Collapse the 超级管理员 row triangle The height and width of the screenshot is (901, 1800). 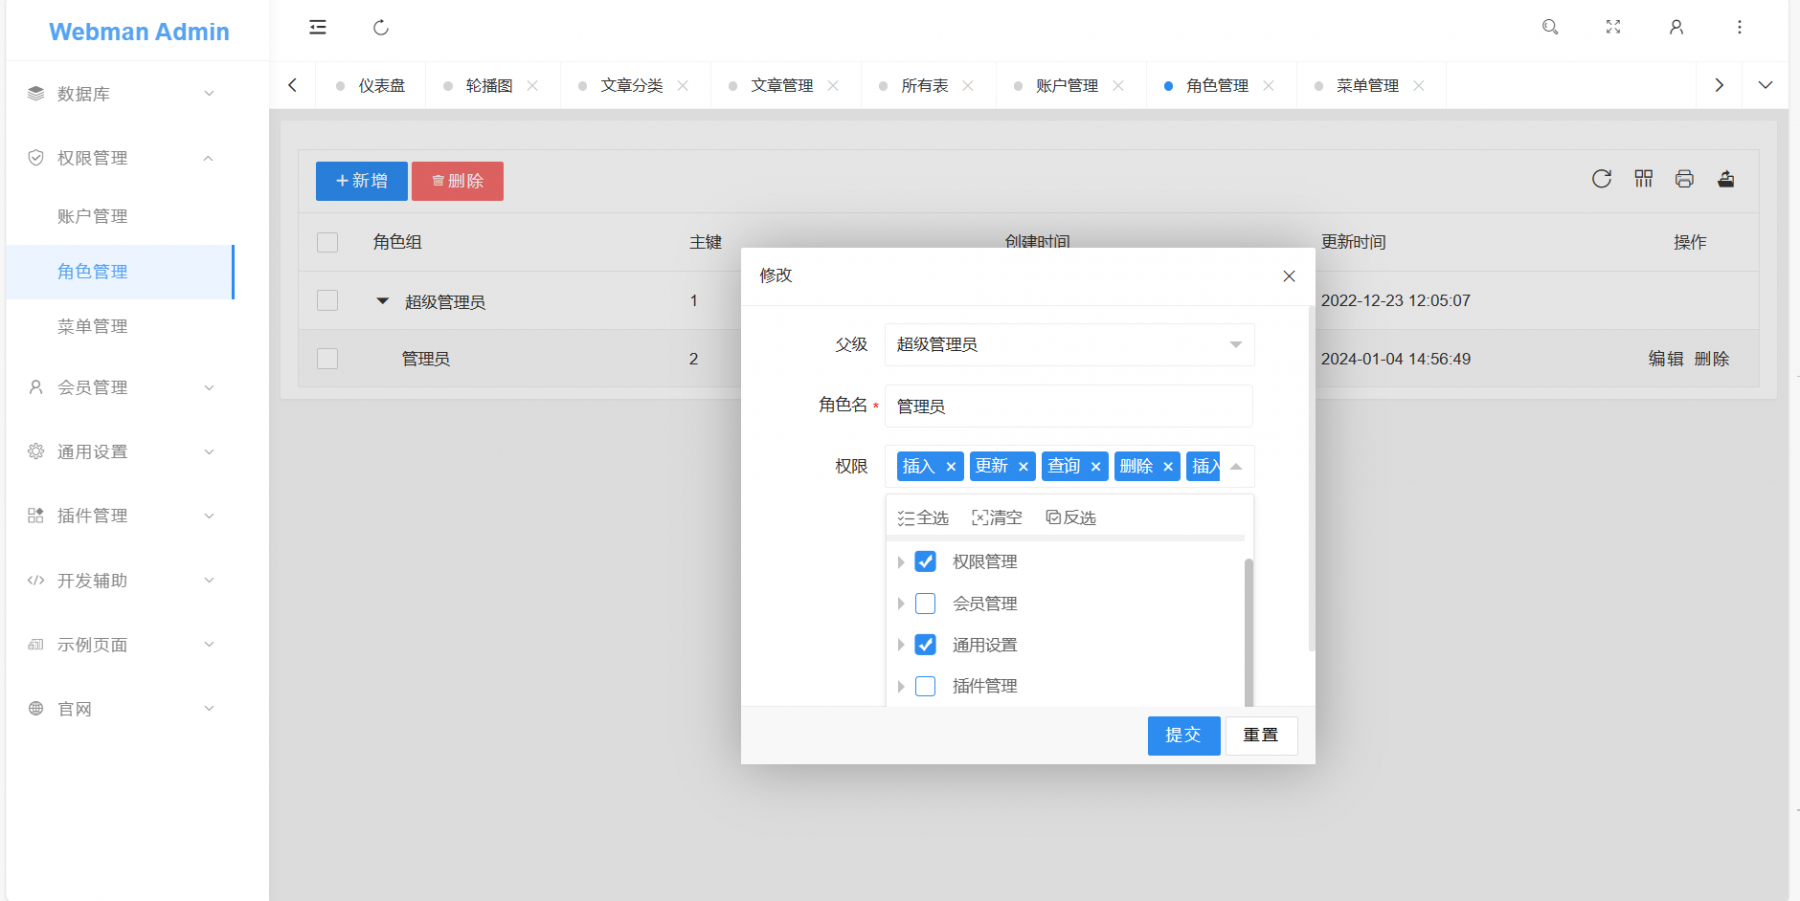382,300
